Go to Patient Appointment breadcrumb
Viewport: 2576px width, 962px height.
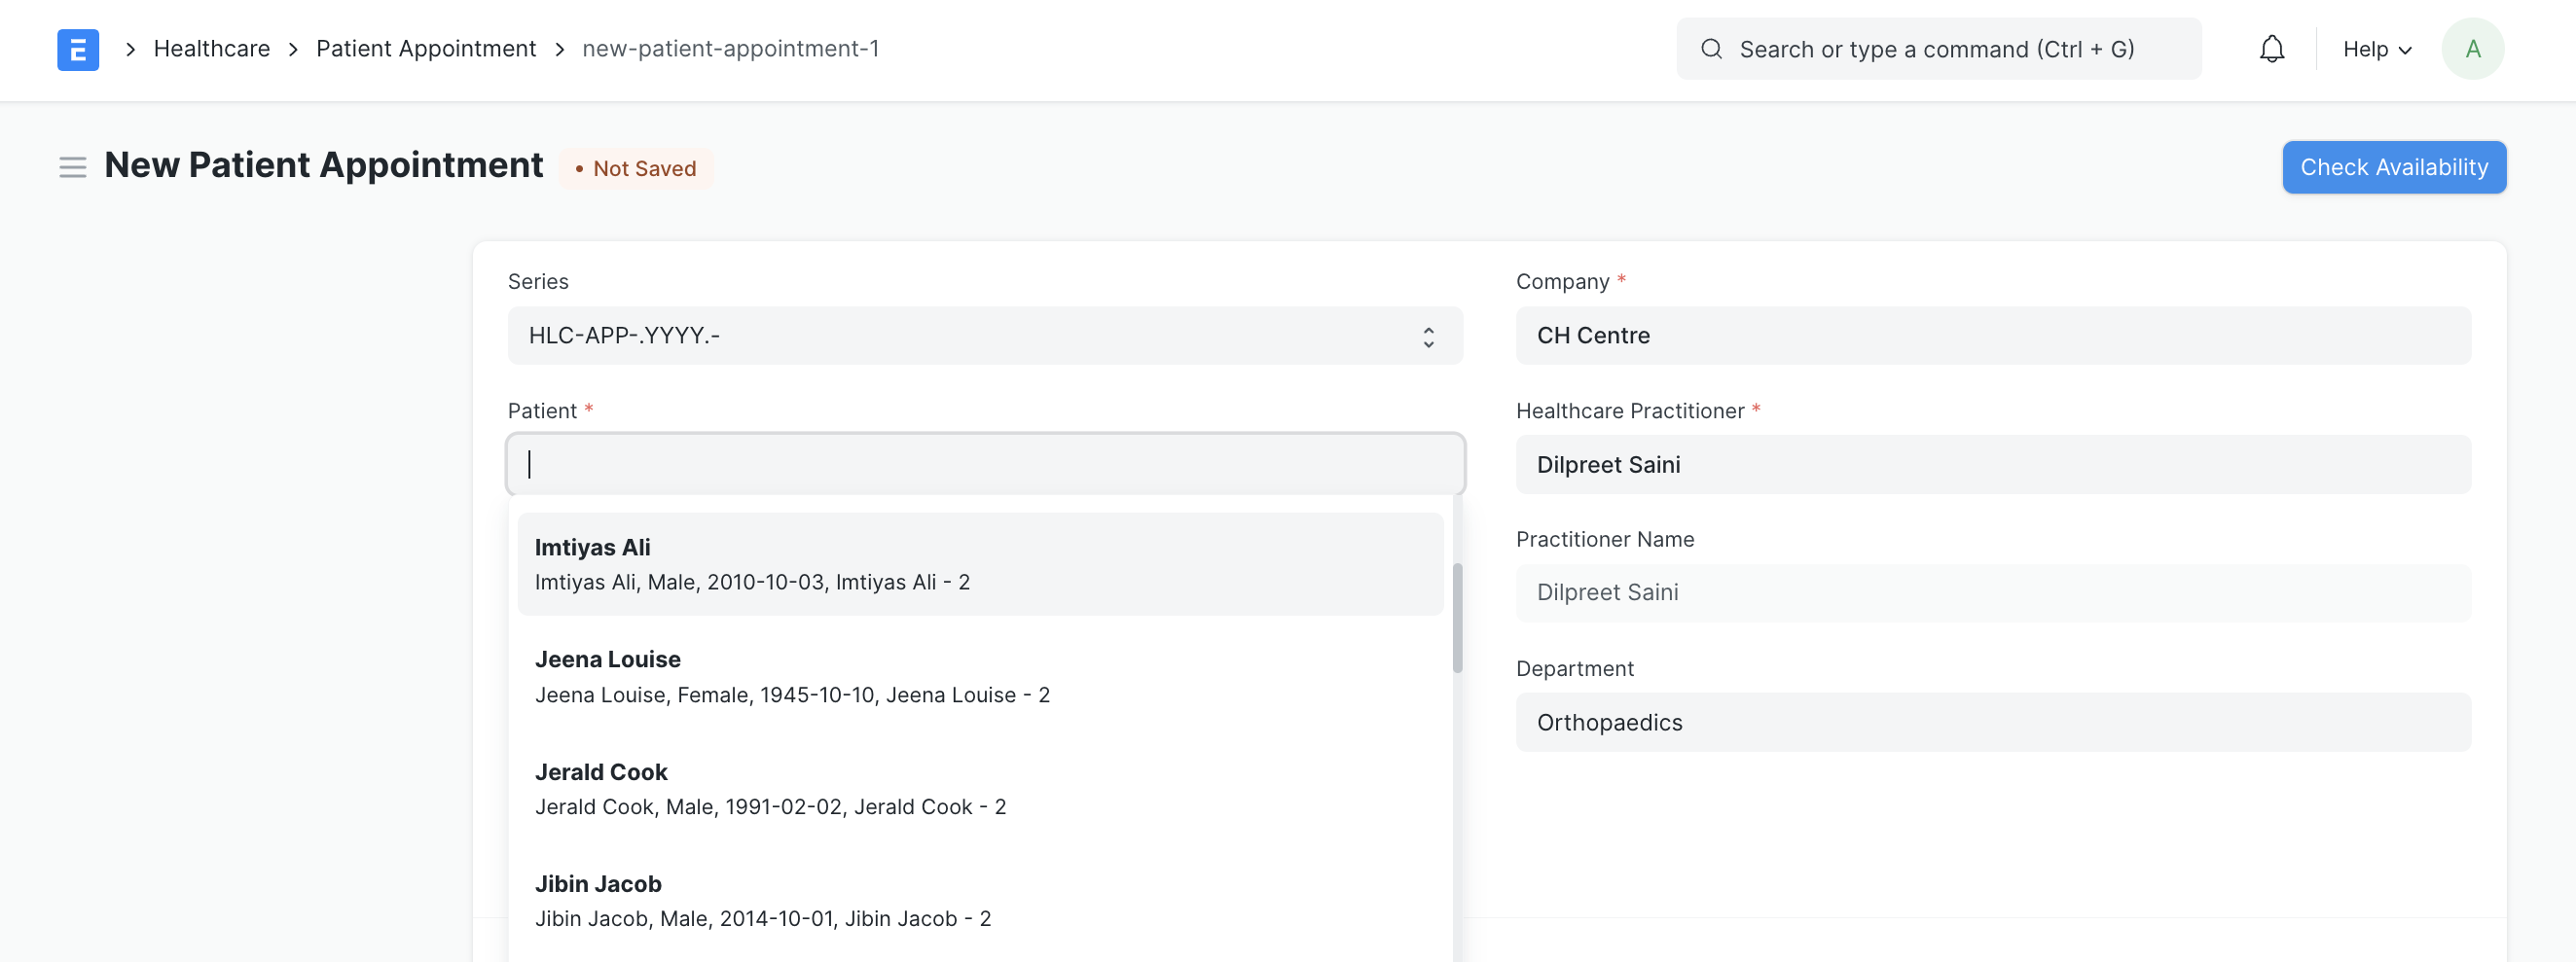(426, 49)
